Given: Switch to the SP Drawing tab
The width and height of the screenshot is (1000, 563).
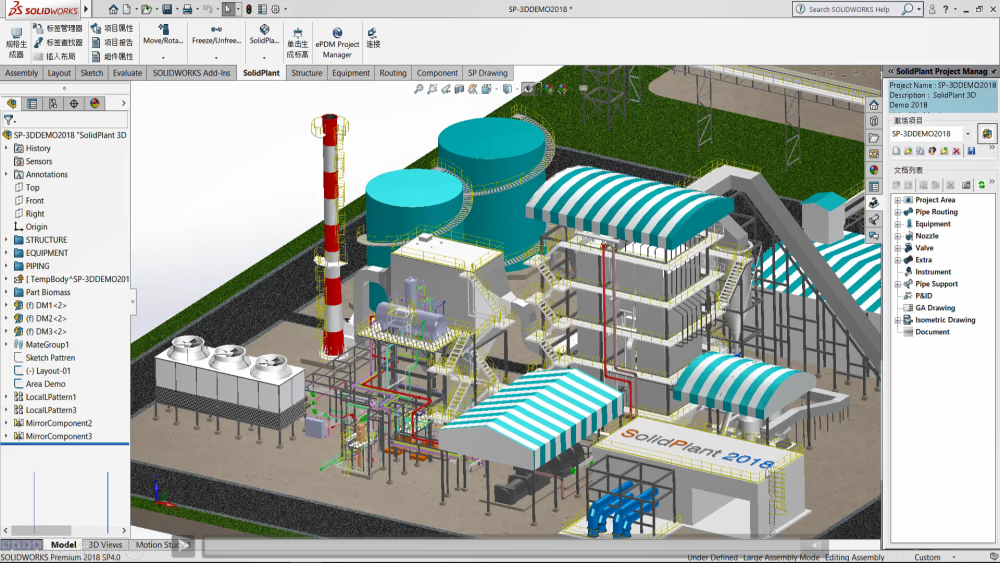Looking at the screenshot, I should [x=488, y=73].
